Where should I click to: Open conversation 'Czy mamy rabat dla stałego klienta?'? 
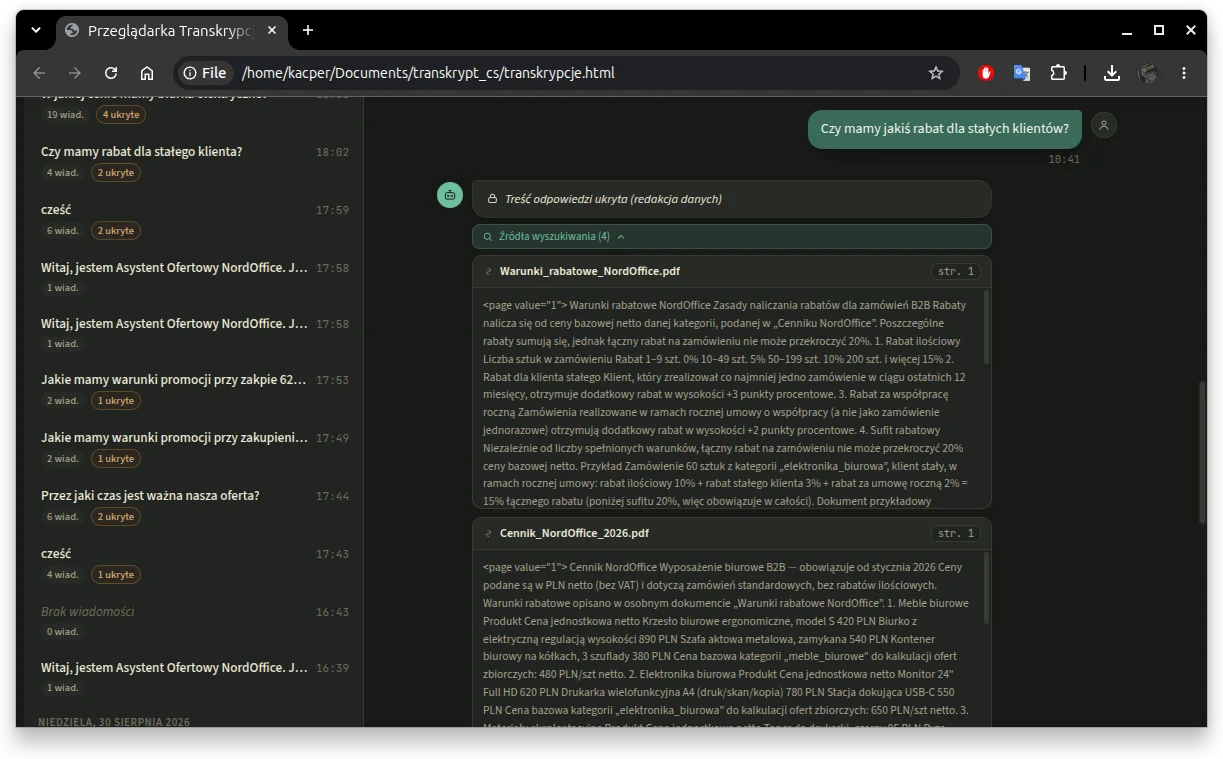click(x=195, y=161)
